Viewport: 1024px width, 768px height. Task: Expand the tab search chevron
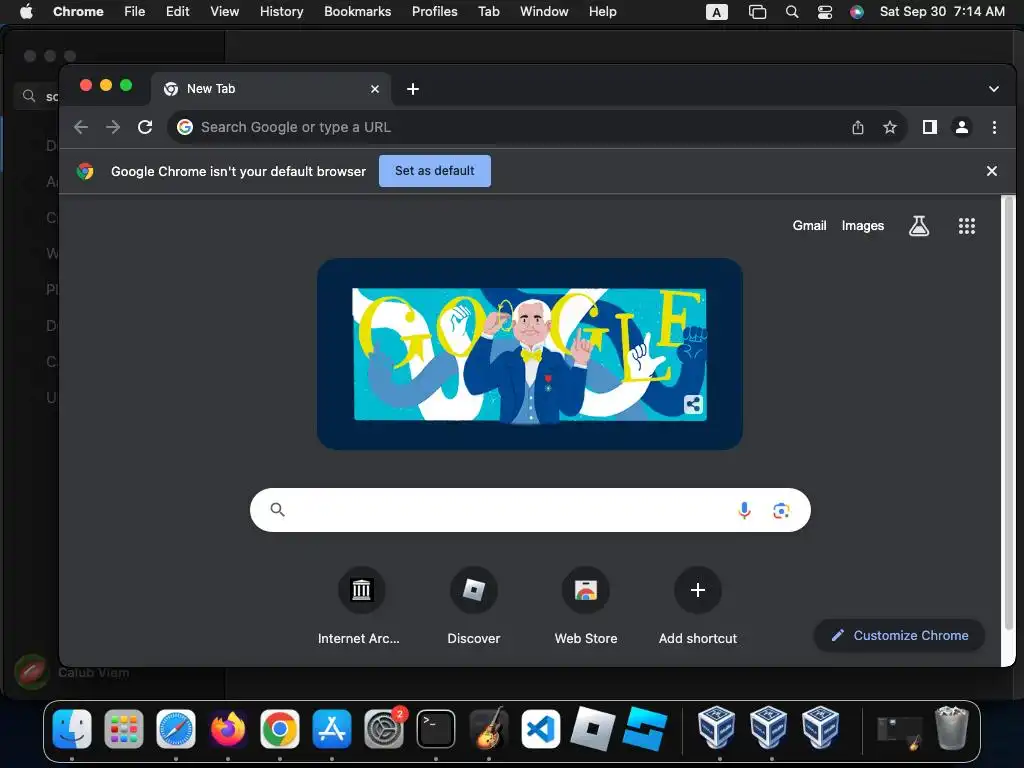point(993,89)
